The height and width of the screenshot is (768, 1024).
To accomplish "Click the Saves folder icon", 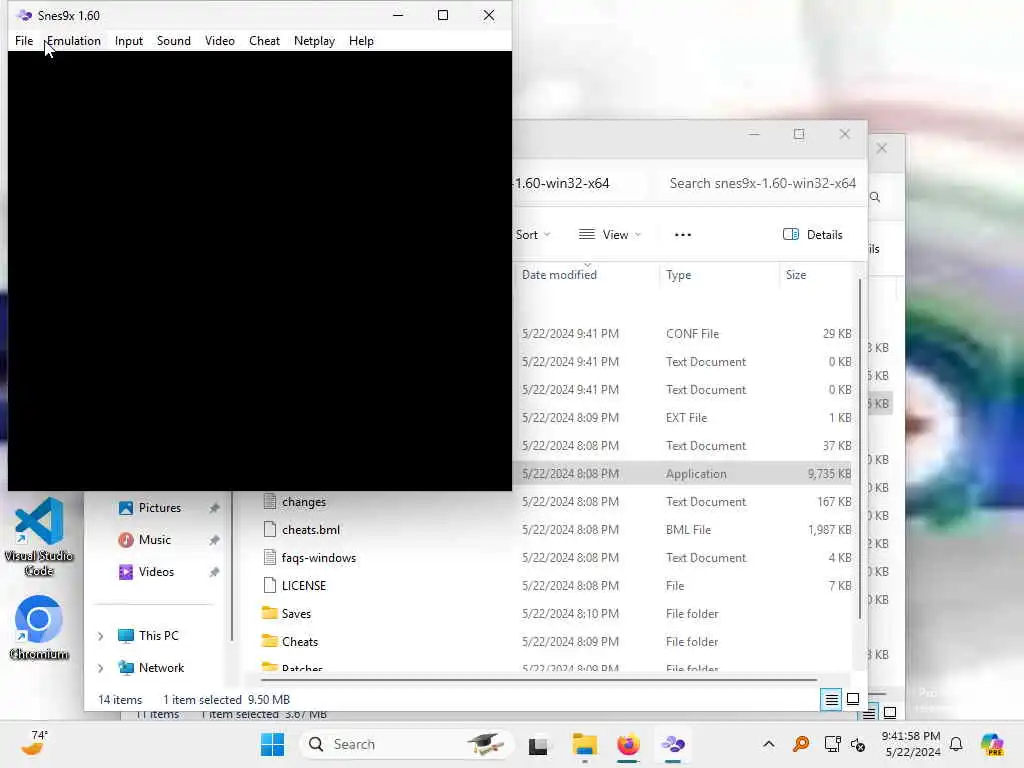I will 270,613.
